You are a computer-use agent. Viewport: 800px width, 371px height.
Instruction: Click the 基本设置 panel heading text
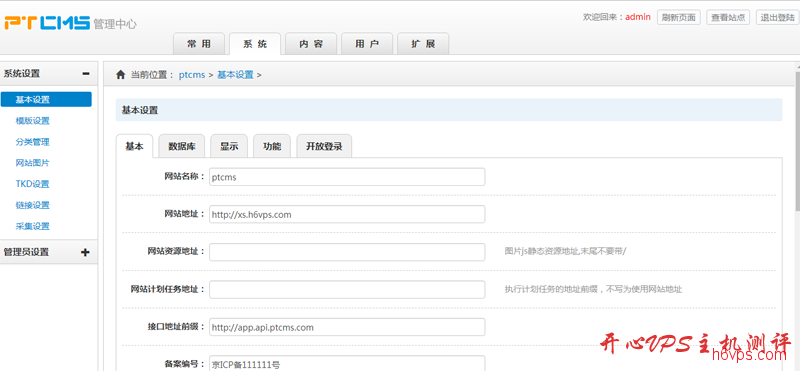tap(140, 110)
